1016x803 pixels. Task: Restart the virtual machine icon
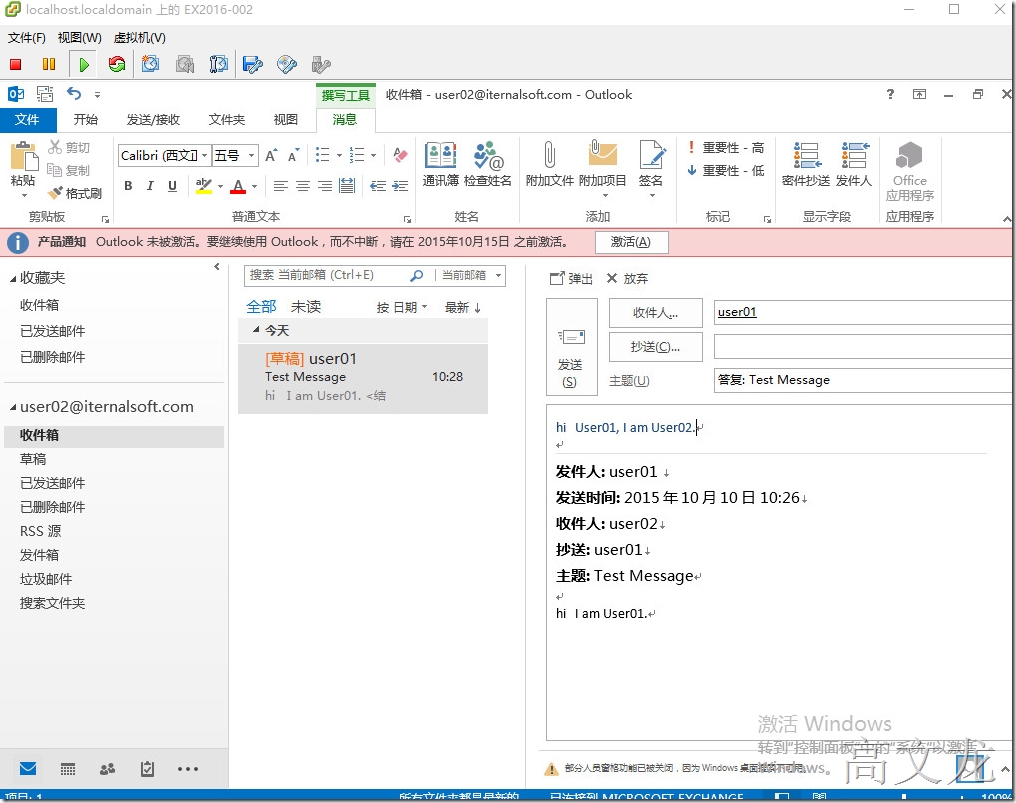pyautogui.click(x=117, y=64)
